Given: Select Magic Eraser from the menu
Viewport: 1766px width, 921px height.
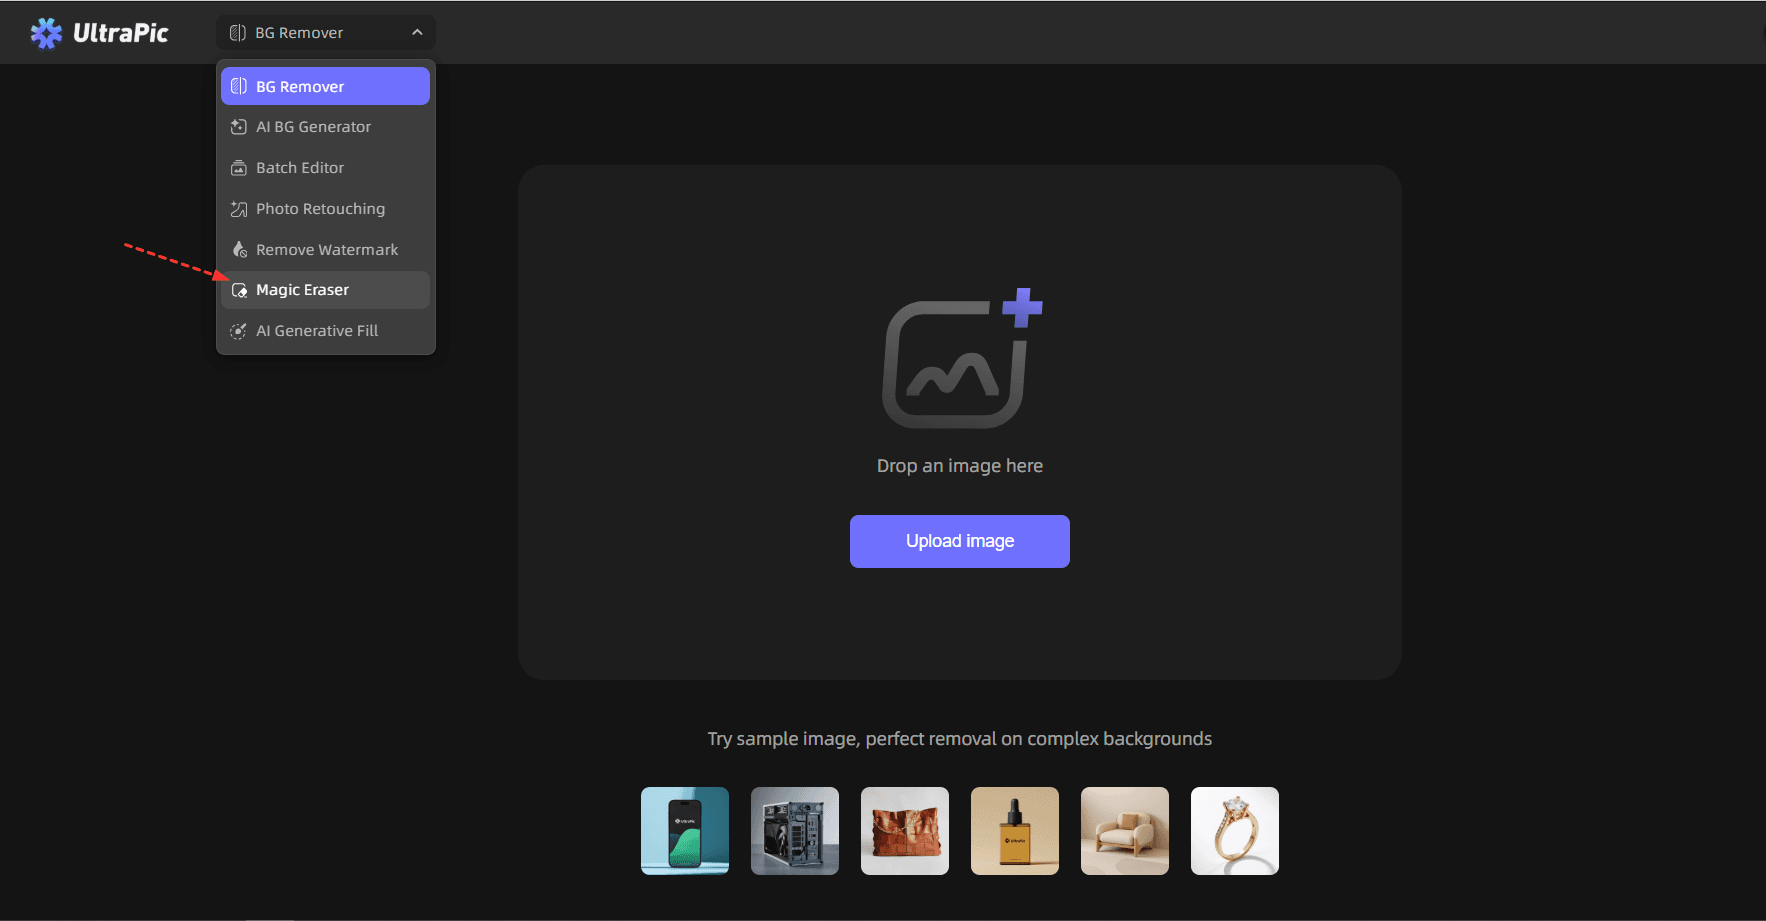Looking at the screenshot, I should coord(302,290).
